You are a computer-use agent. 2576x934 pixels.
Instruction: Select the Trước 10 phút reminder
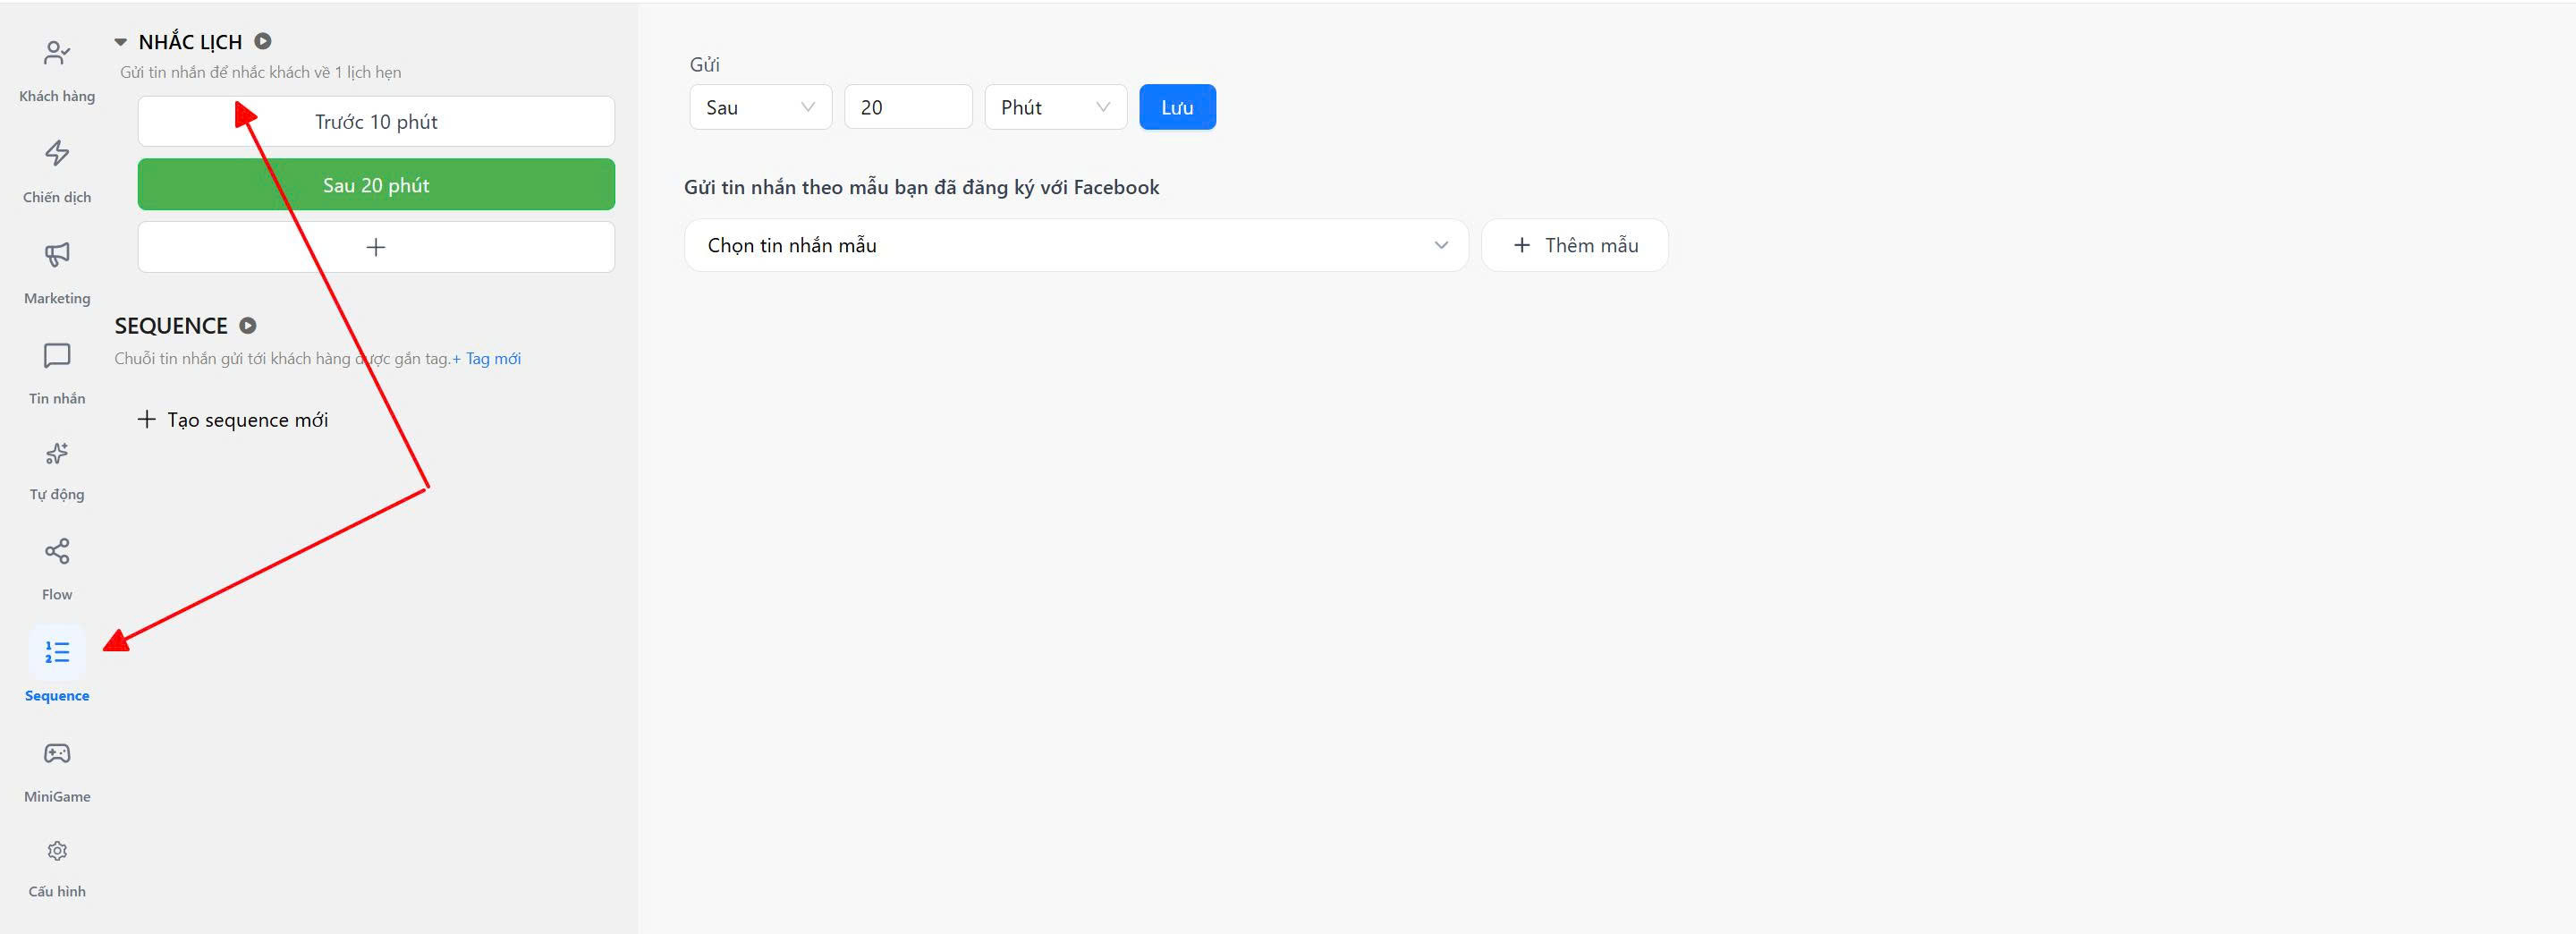[376, 122]
